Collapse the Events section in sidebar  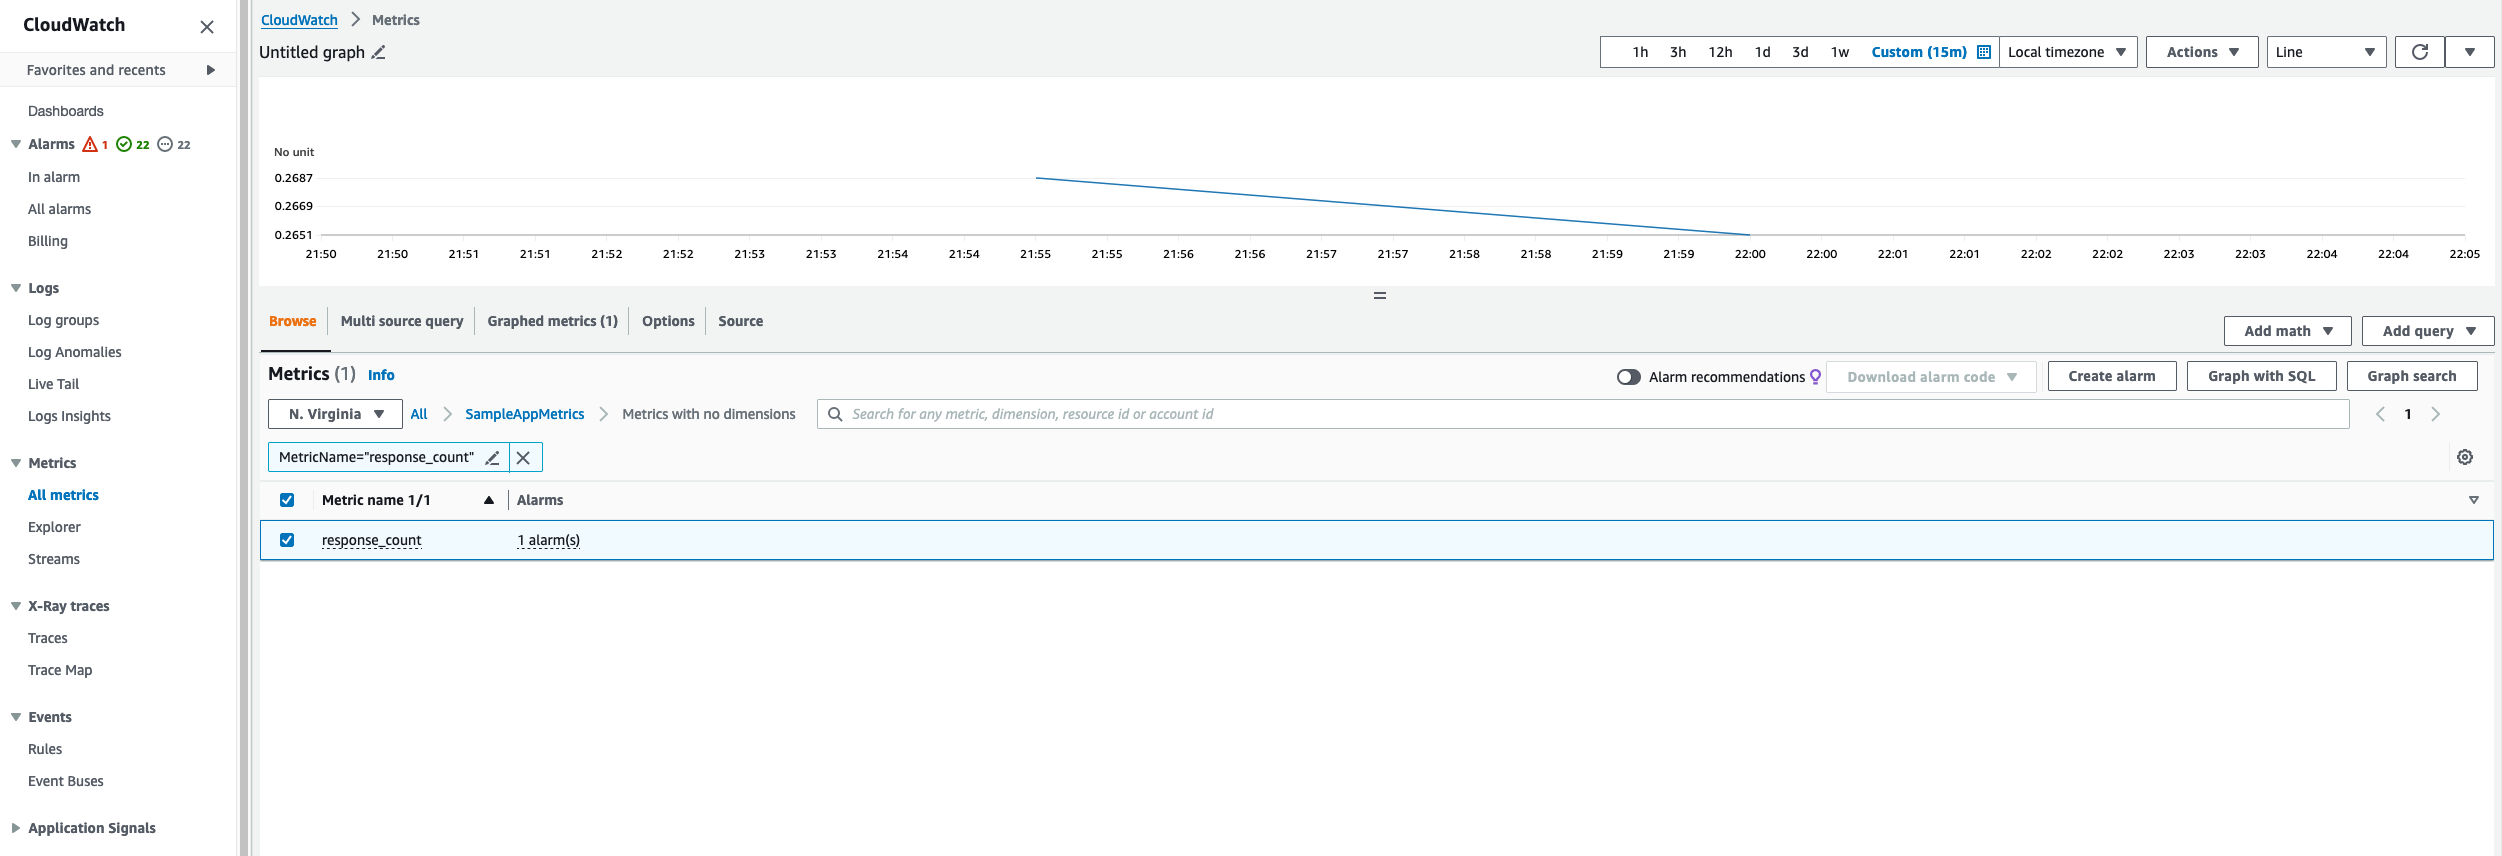click(x=16, y=717)
